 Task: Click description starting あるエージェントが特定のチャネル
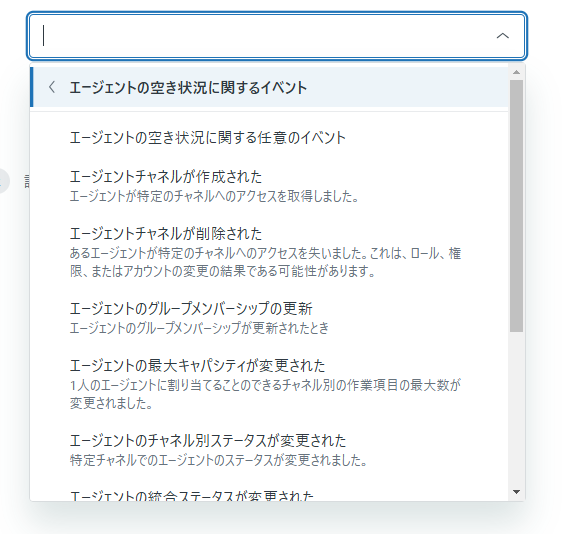[x=265, y=262]
